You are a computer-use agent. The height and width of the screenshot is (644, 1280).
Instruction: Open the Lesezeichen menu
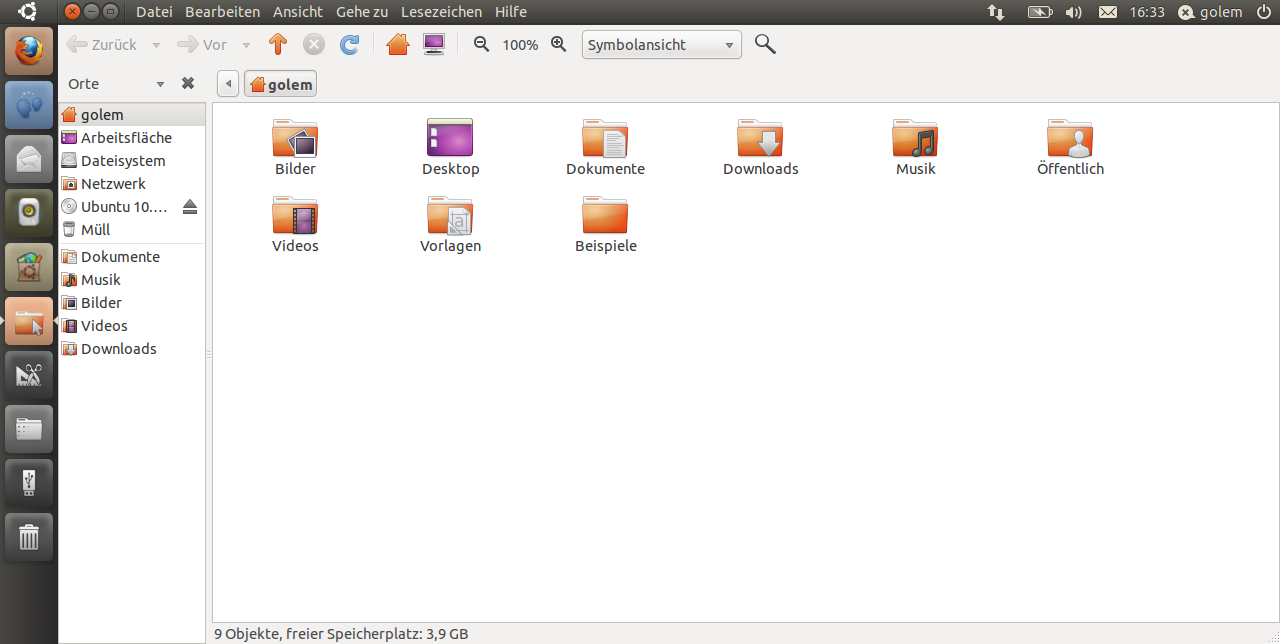tap(441, 12)
